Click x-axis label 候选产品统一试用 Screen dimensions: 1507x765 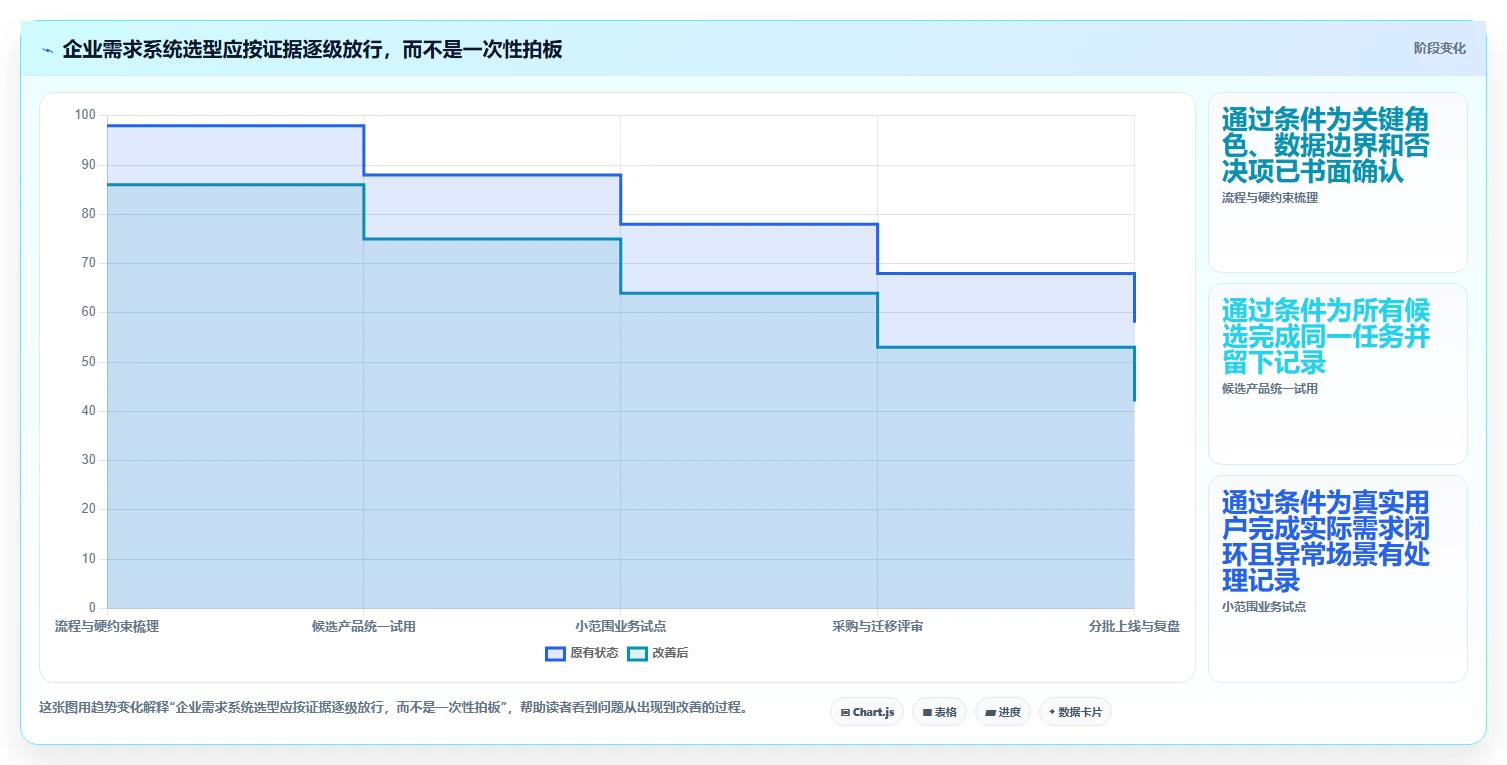364,627
